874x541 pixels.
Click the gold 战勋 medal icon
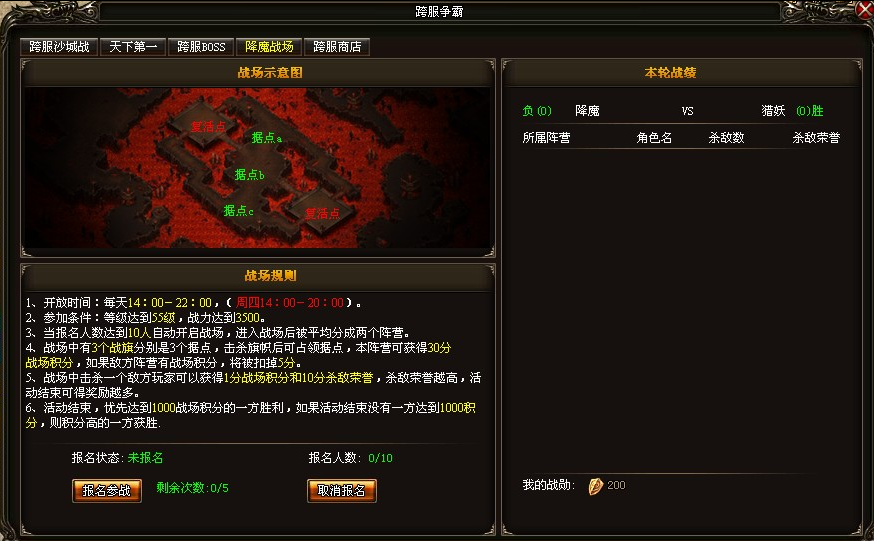click(x=595, y=486)
